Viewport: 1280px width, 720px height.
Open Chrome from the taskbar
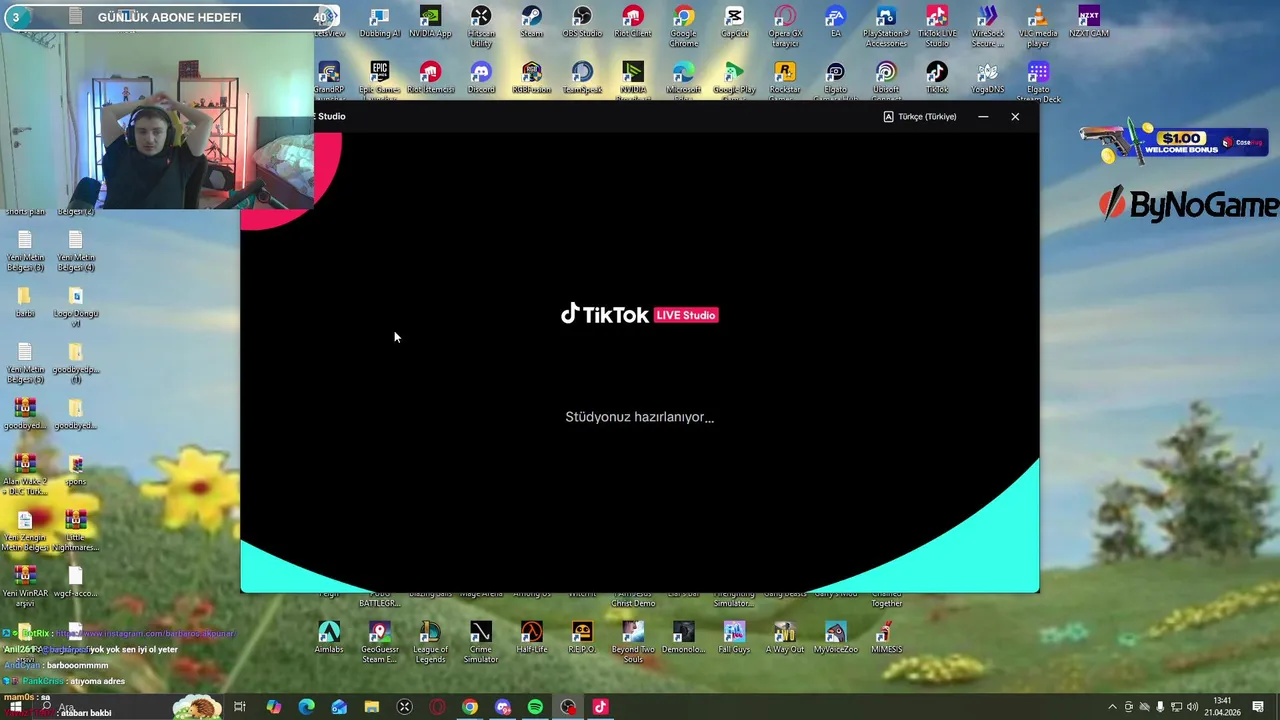click(470, 707)
